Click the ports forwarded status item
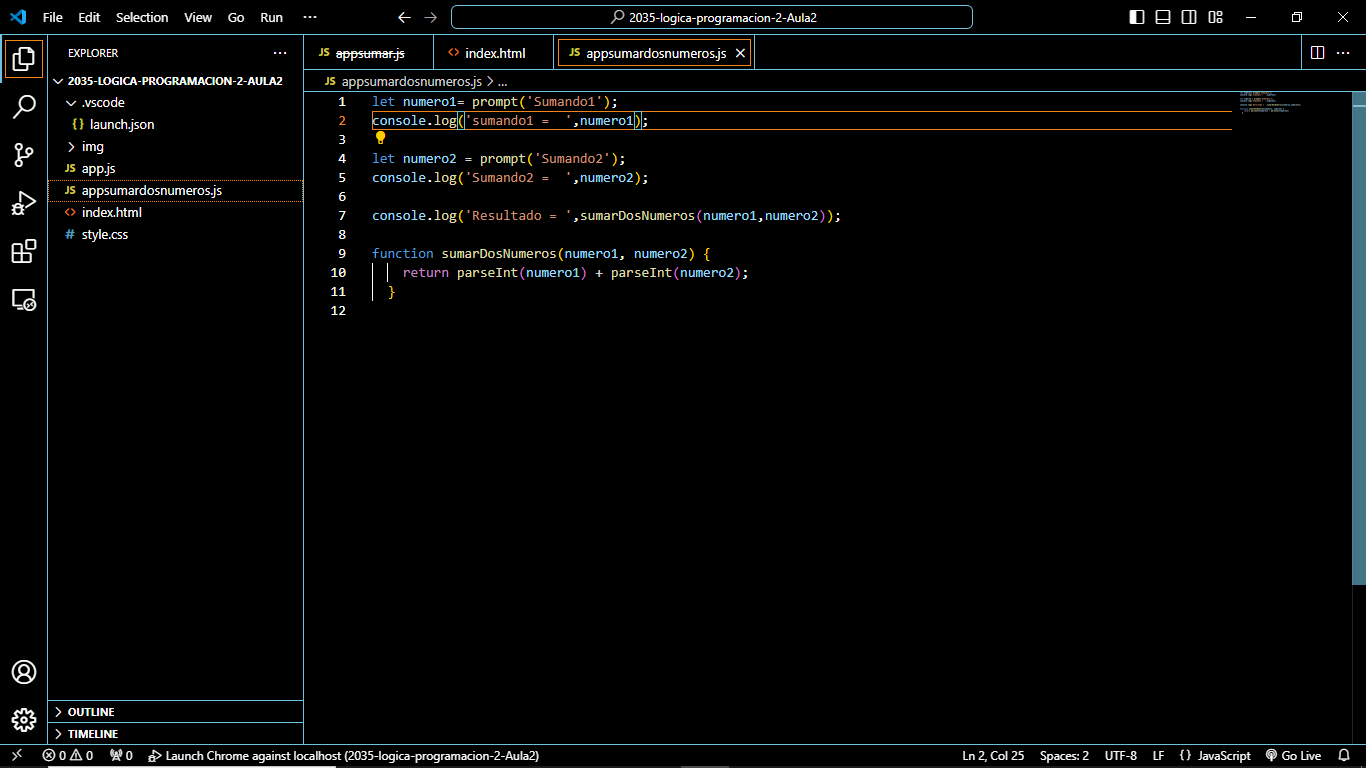Viewport: 1366px width, 768px height. (x=121, y=756)
